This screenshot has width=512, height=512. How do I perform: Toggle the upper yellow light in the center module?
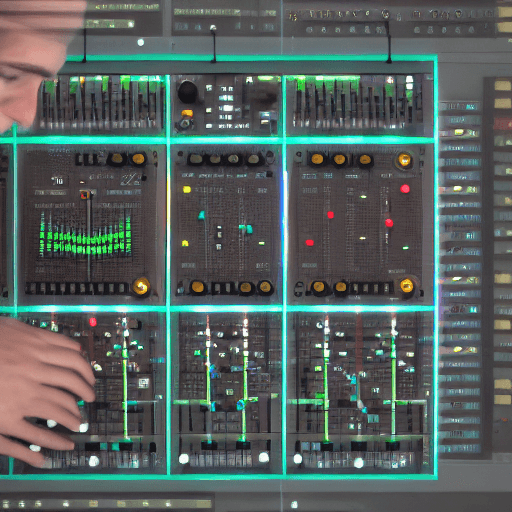tap(187, 190)
